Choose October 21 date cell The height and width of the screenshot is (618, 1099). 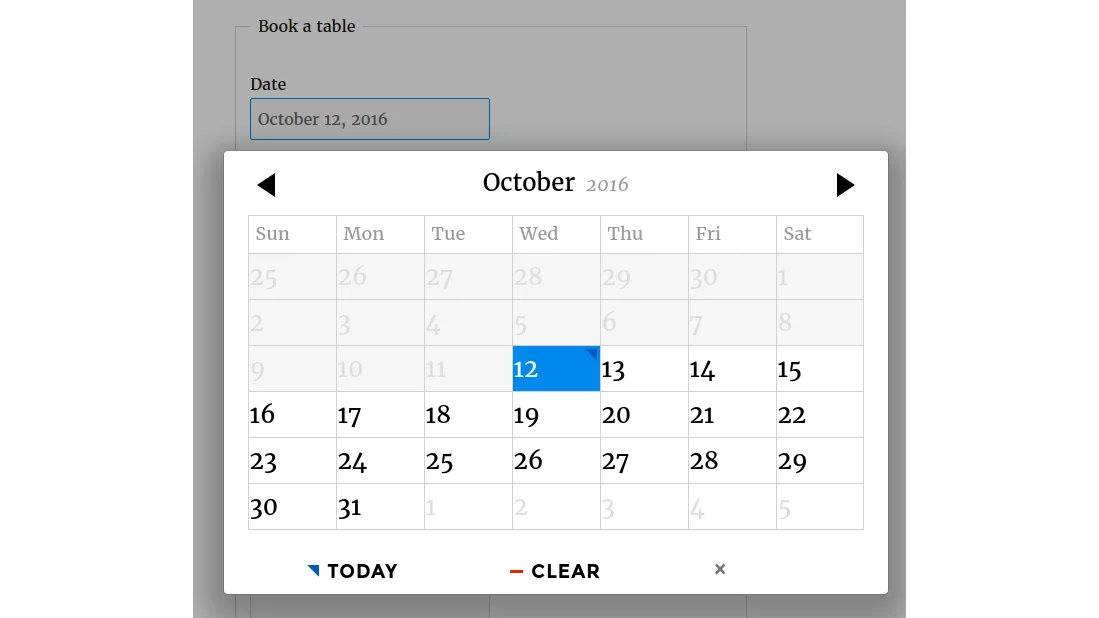[x=732, y=415]
